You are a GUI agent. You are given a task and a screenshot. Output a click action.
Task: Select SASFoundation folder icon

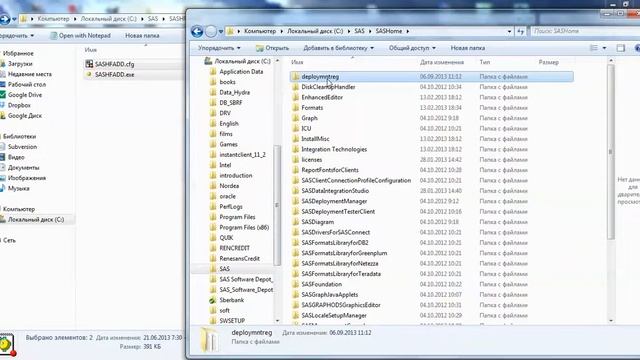click(296, 284)
